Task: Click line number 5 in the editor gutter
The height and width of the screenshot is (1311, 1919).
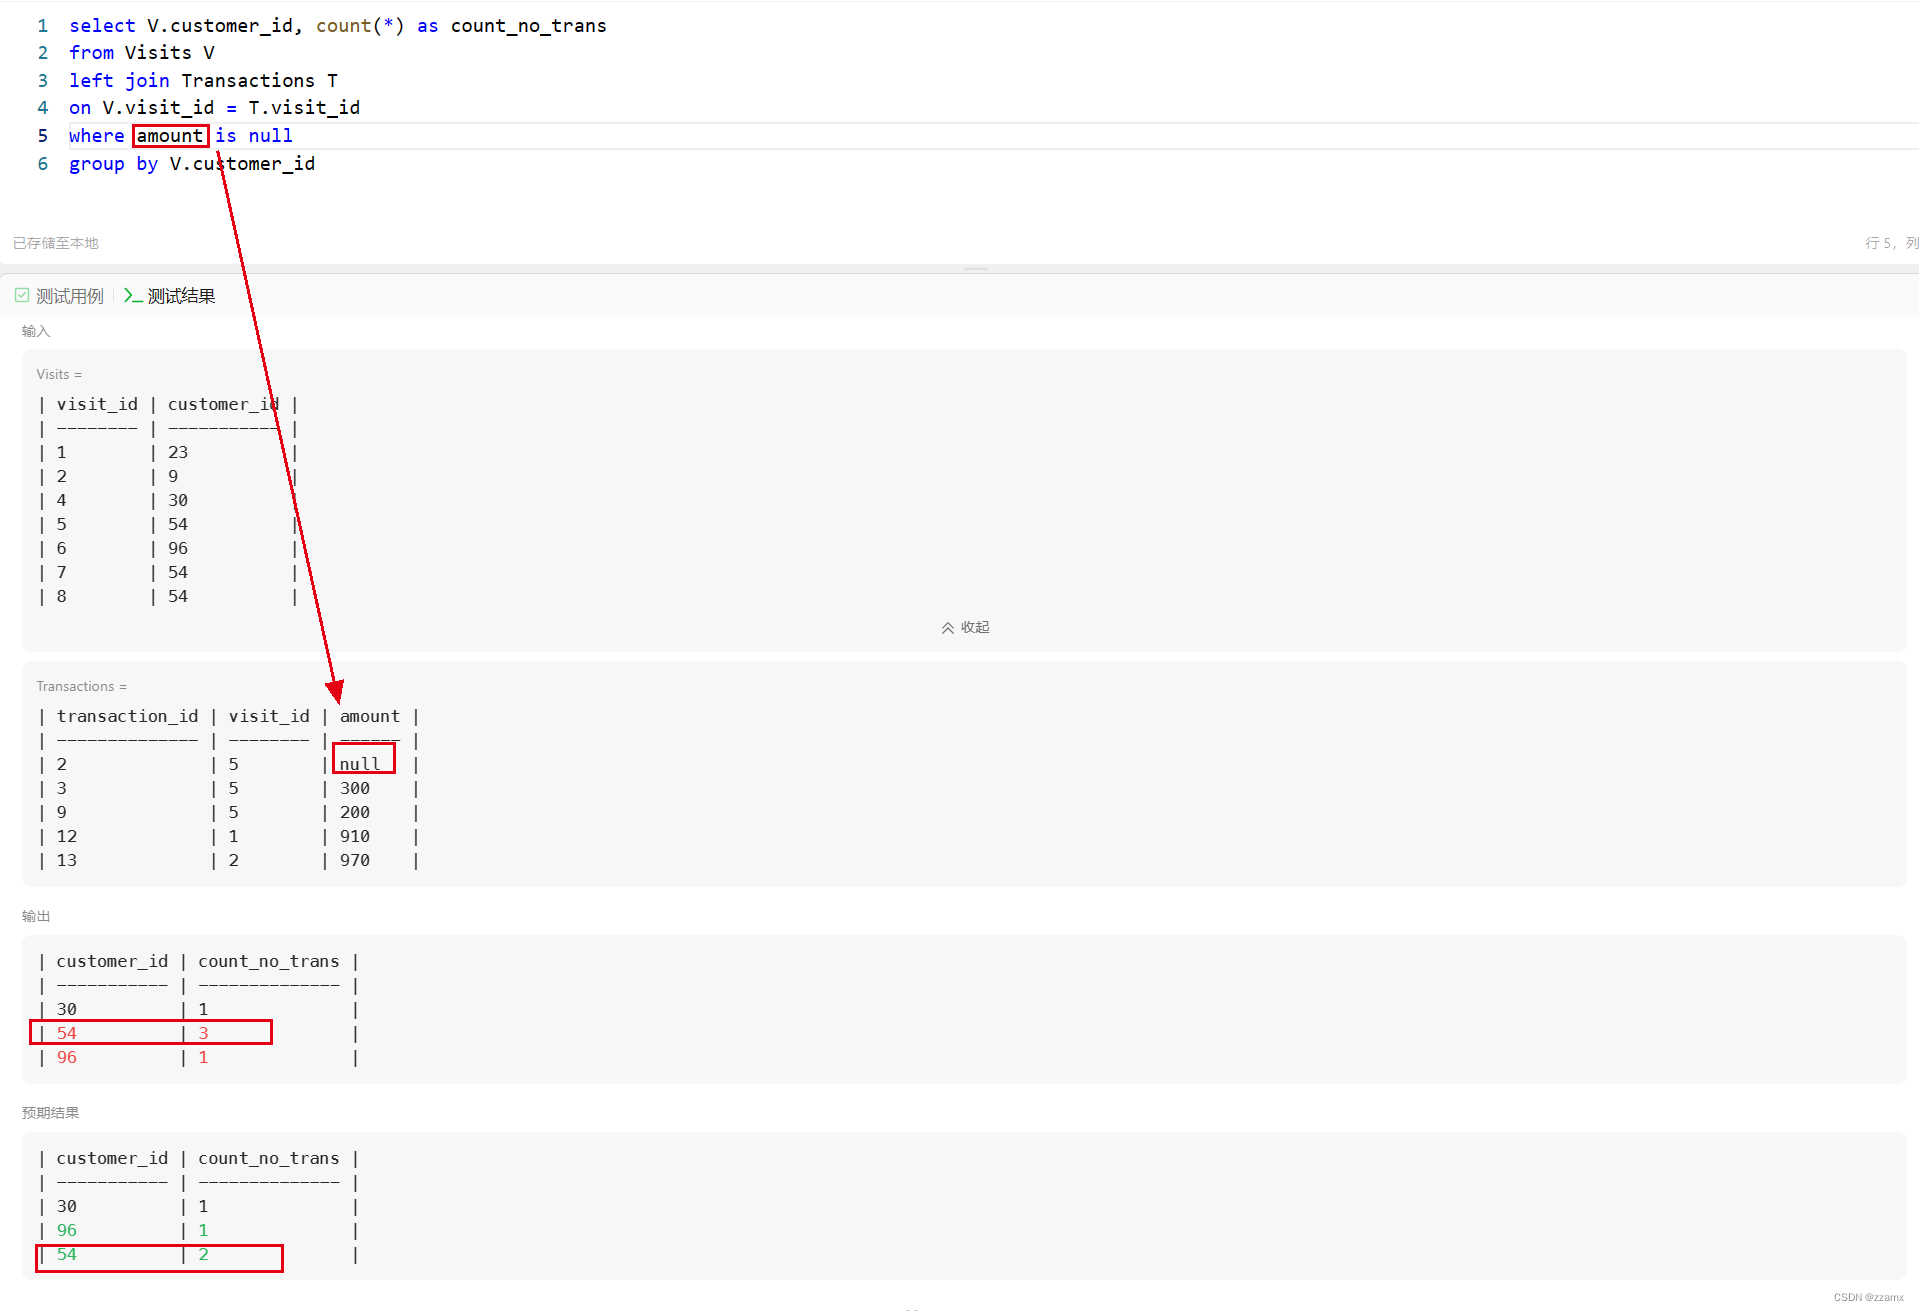Action: (43, 135)
